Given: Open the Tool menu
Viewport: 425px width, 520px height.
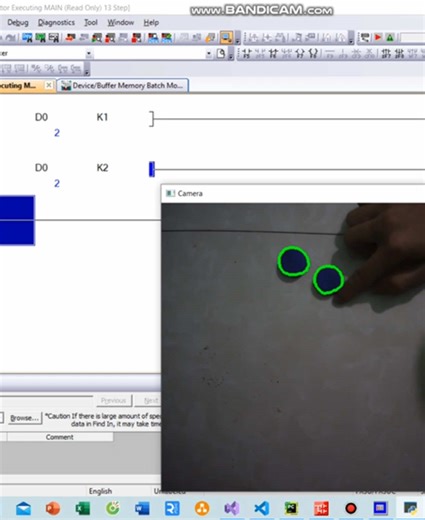Looking at the screenshot, I should [x=91, y=23].
